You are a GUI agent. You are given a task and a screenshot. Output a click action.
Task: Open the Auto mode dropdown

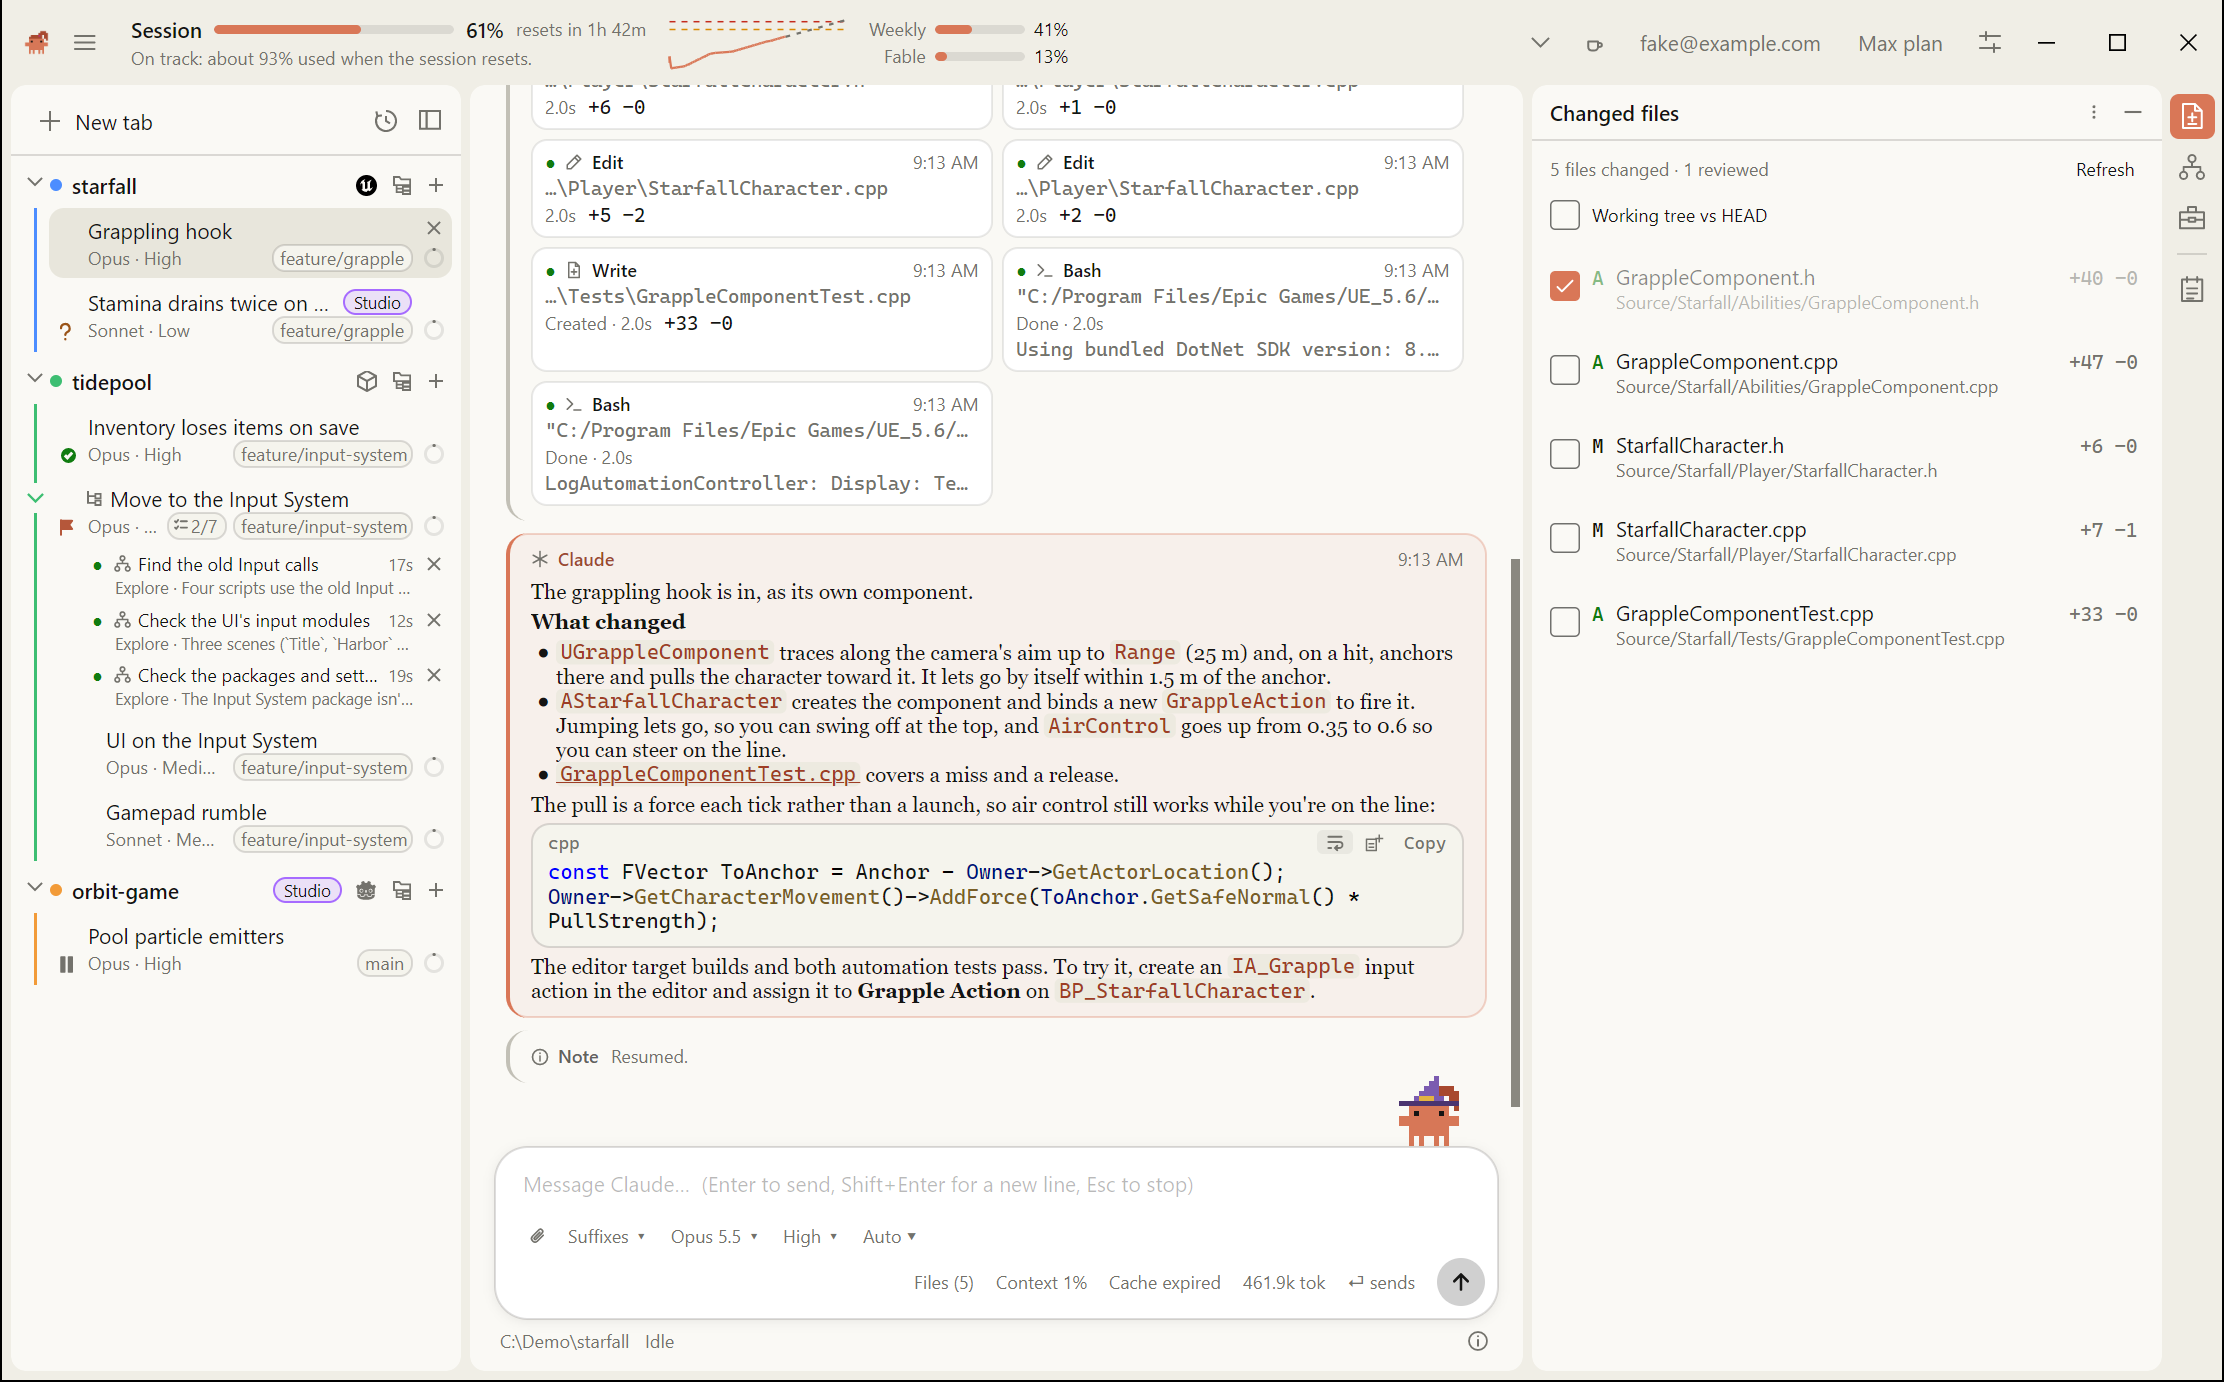tap(889, 1236)
